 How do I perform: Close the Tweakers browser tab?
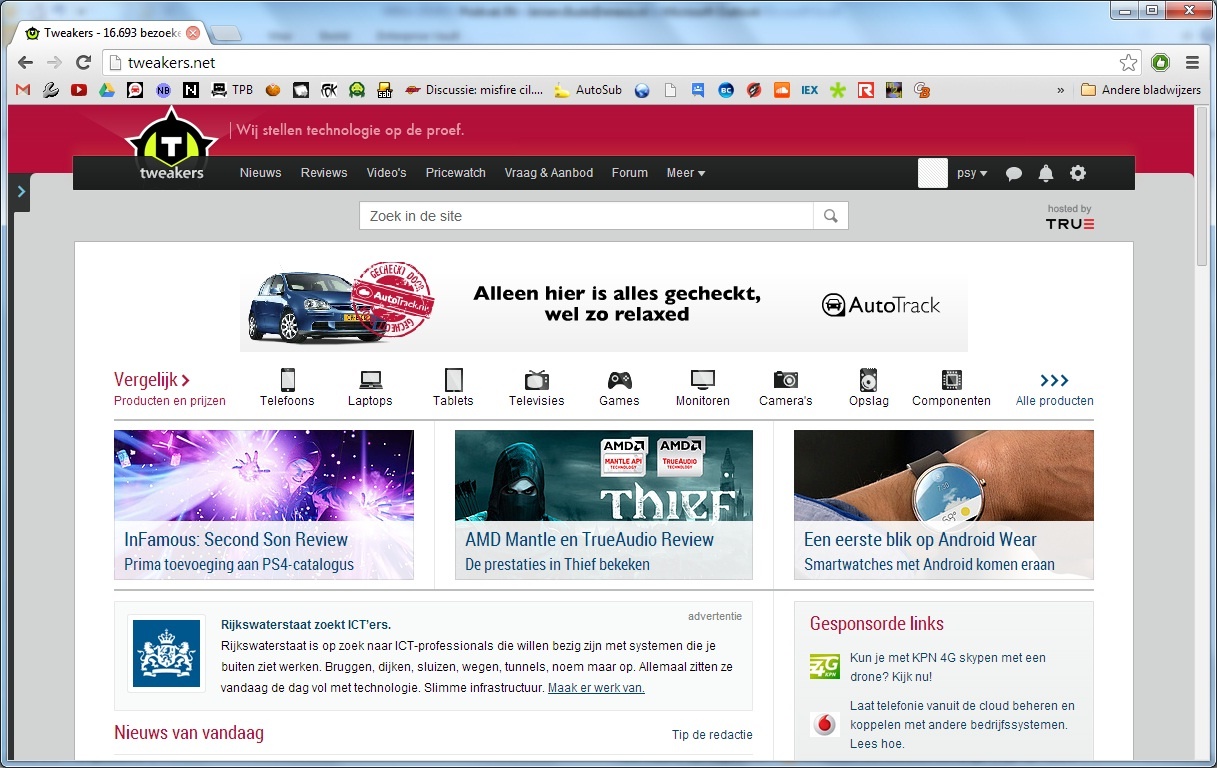(193, 33)
